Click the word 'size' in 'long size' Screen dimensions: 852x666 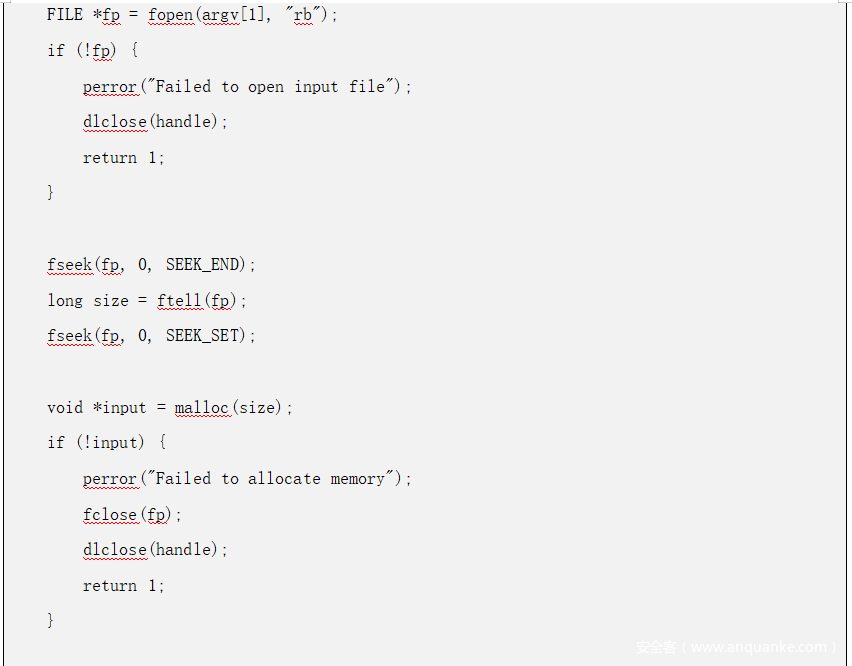tap(111, 300)
